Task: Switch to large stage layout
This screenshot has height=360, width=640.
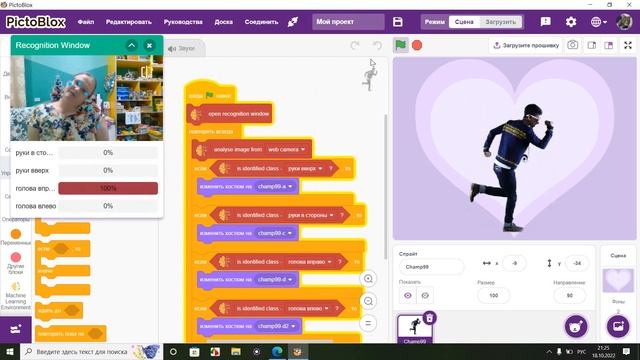Action: (609, 45)
